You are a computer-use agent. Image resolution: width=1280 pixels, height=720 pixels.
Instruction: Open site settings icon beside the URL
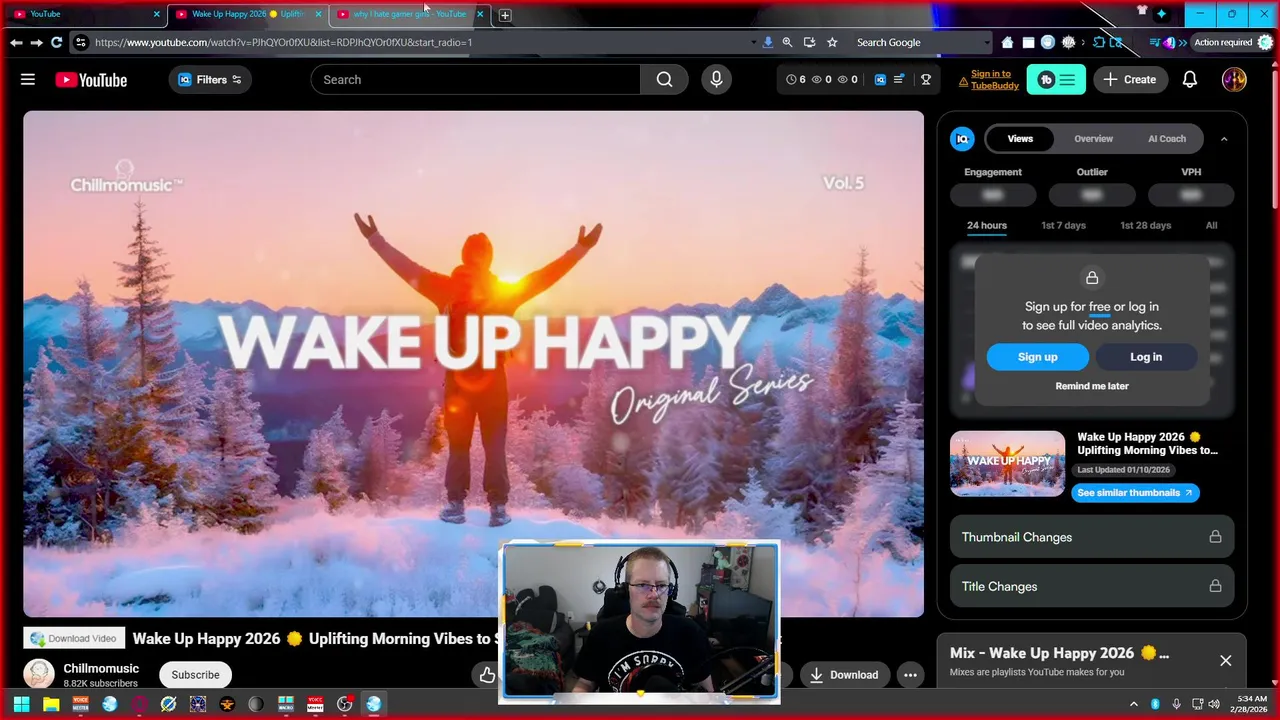[81, 42]
